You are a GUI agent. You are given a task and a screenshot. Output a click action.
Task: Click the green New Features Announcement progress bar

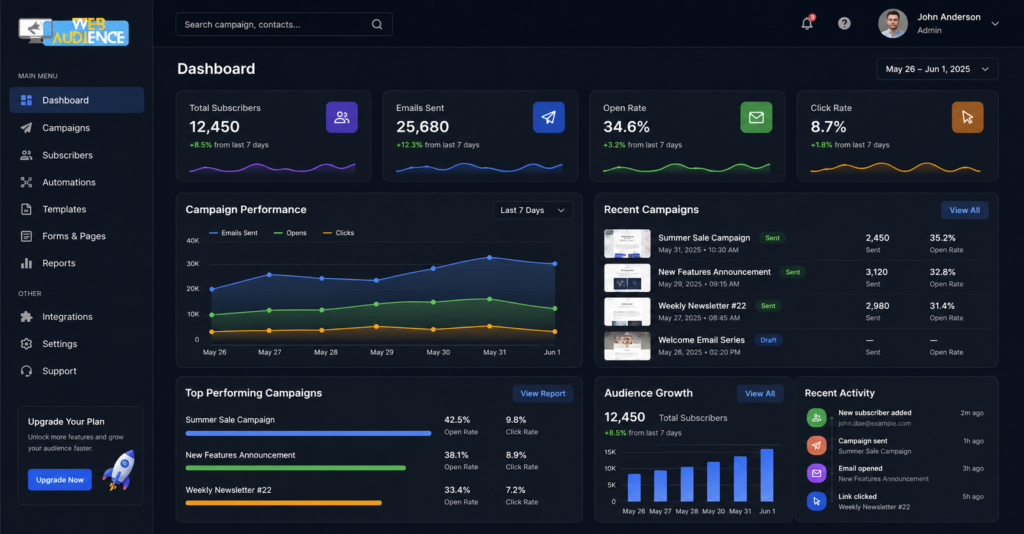coord(296,468)
